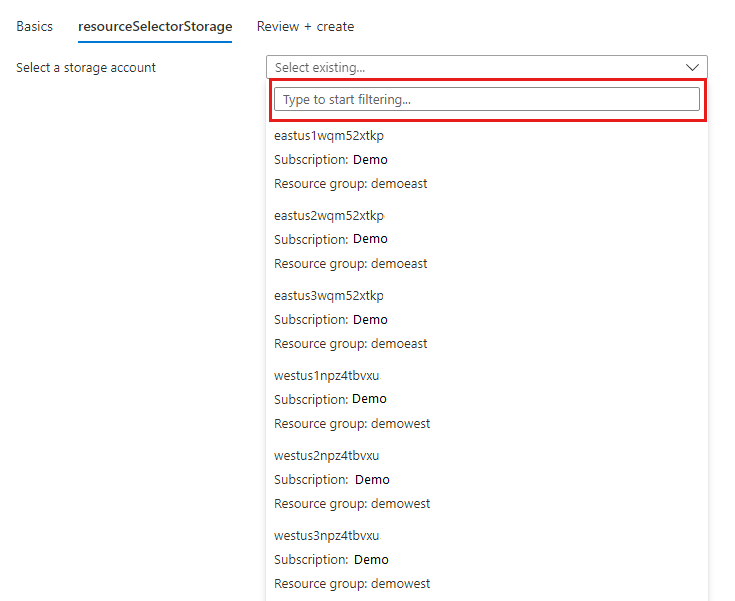735x601 pixels.
Task: Click Resource group demoeast under eastus1wqm52xtkp
Action: (x=351, y=184)
